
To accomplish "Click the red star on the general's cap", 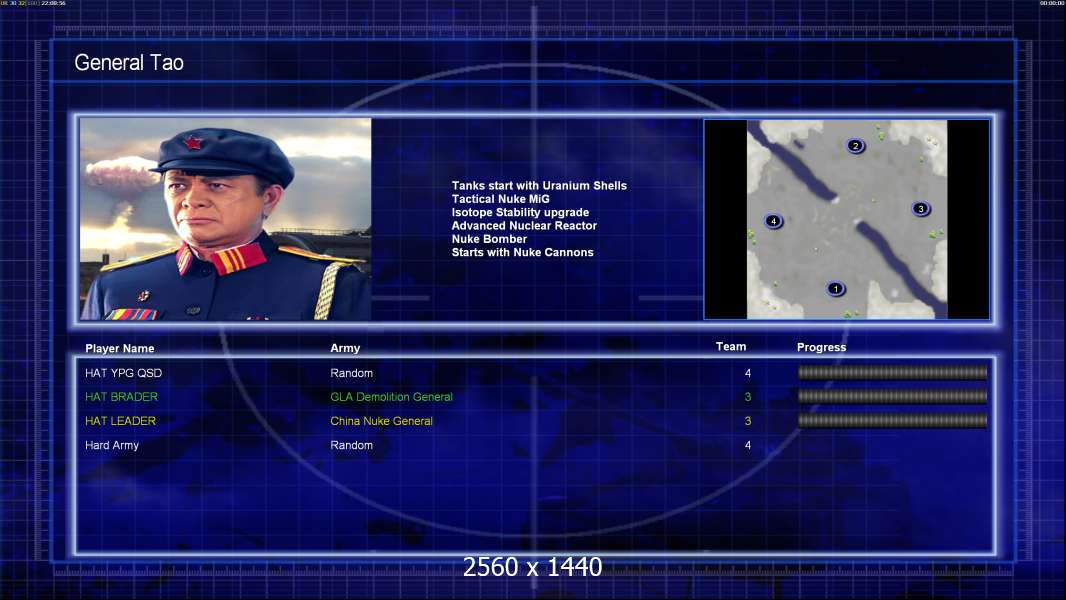I will pos(192,144).
